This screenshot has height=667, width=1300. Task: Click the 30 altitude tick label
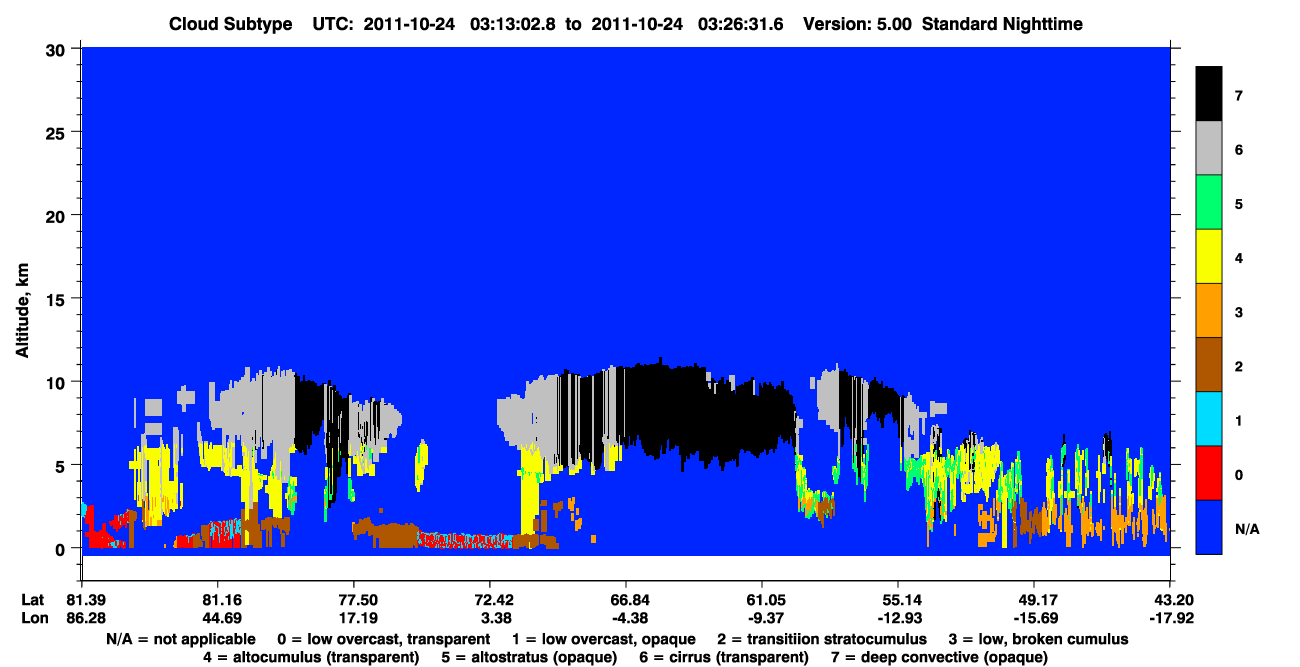click(58, 48)
